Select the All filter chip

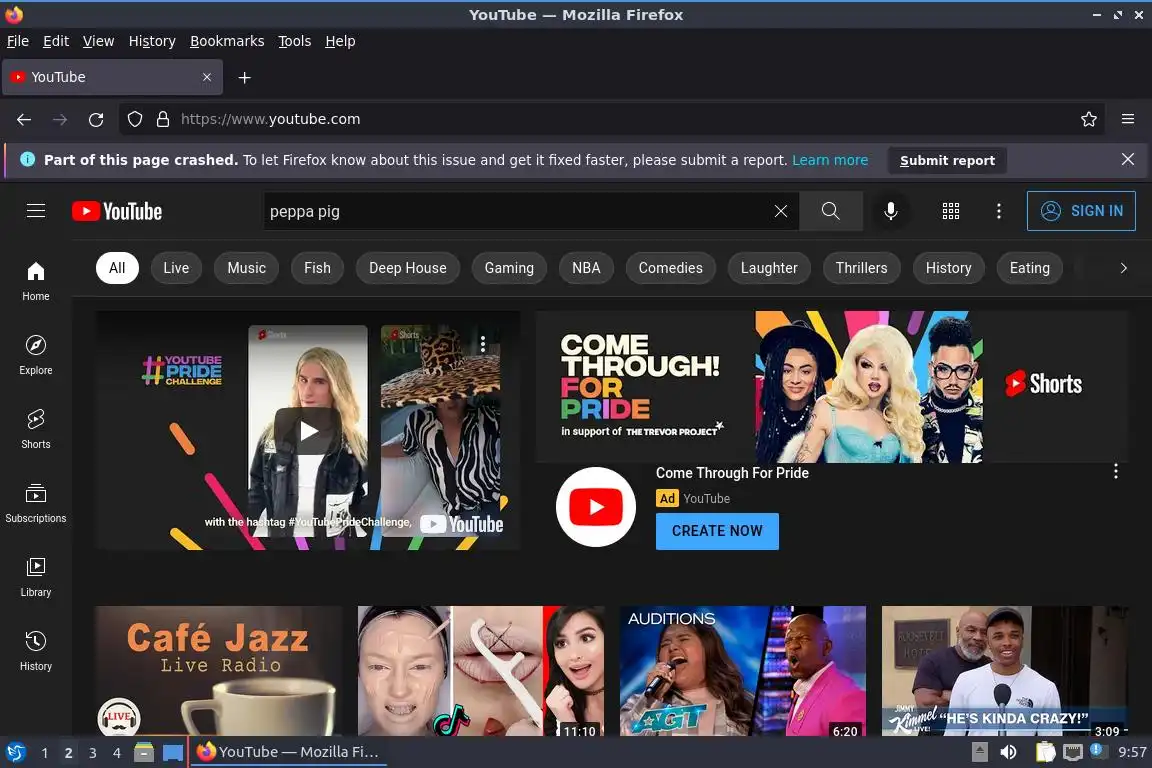[117, 268]
